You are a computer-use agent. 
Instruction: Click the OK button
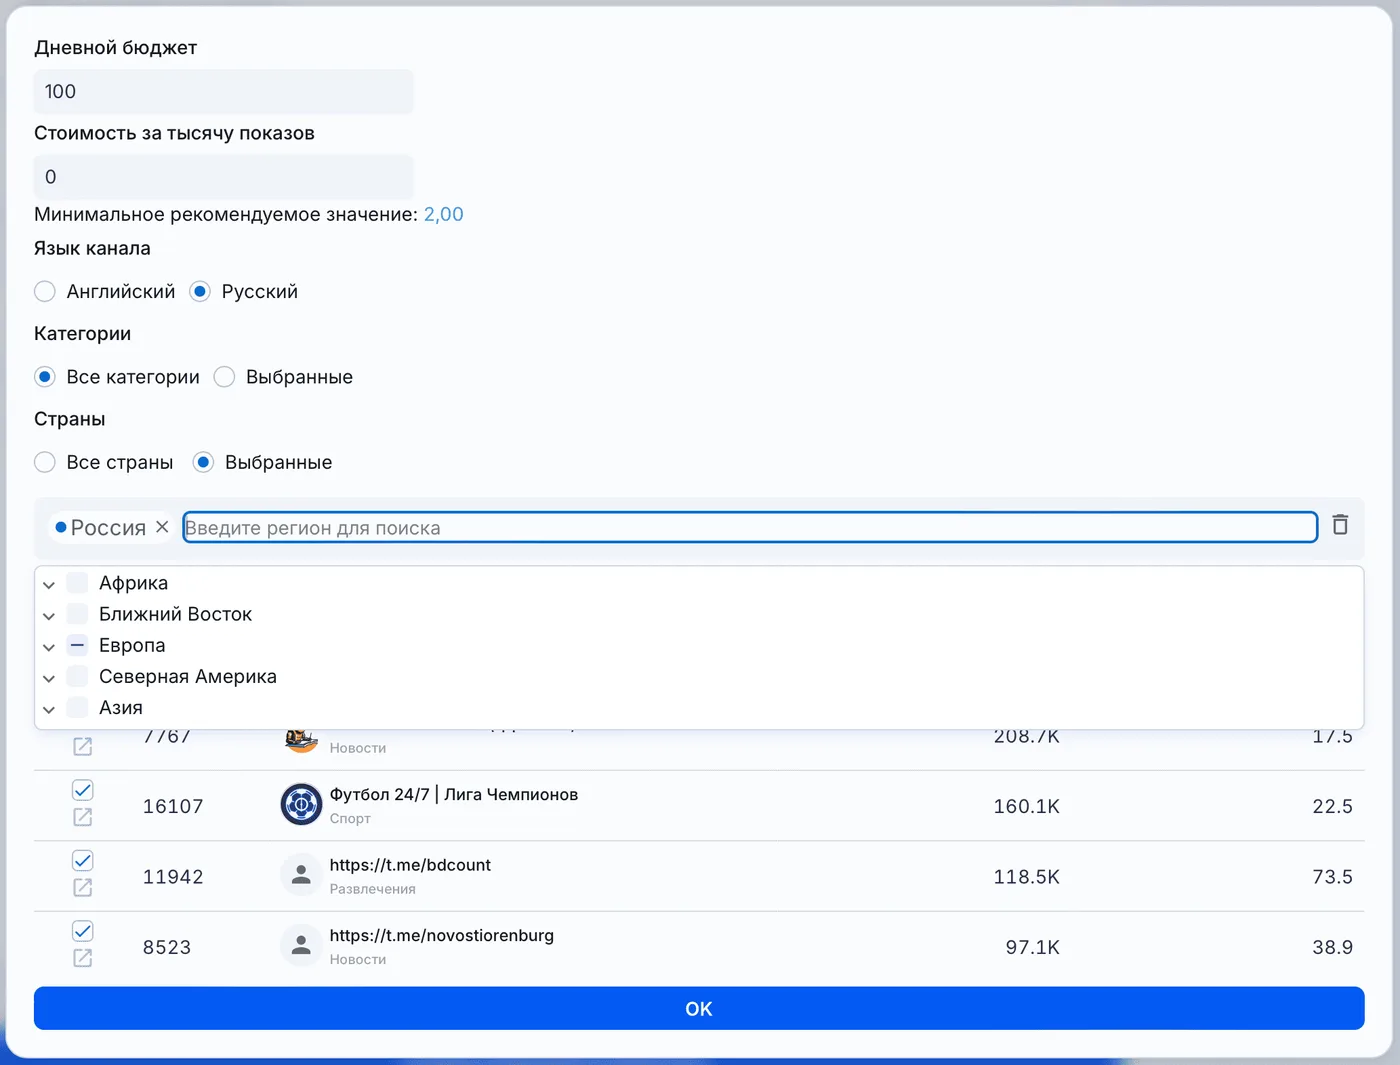(699, 1008)
